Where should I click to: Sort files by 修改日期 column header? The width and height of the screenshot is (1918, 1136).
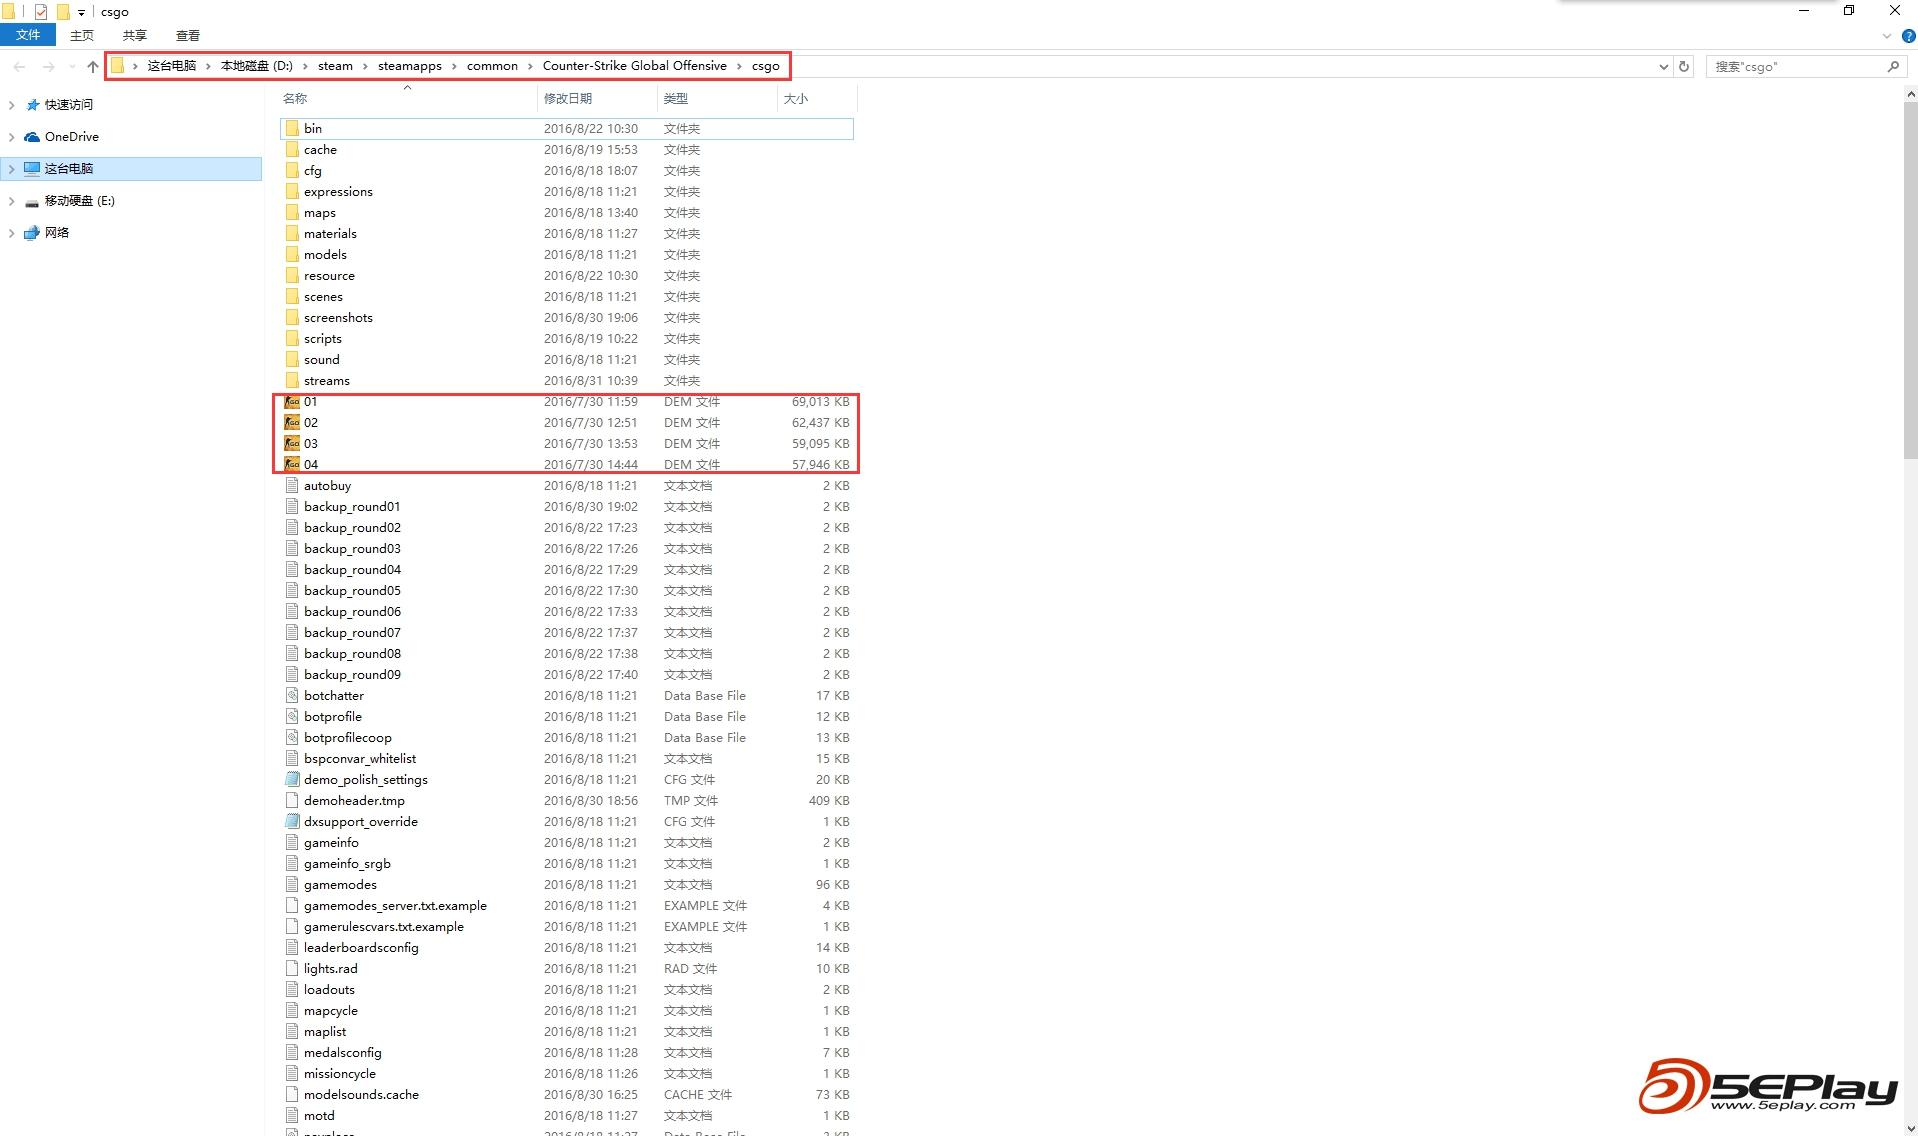[x=568, y=98]
